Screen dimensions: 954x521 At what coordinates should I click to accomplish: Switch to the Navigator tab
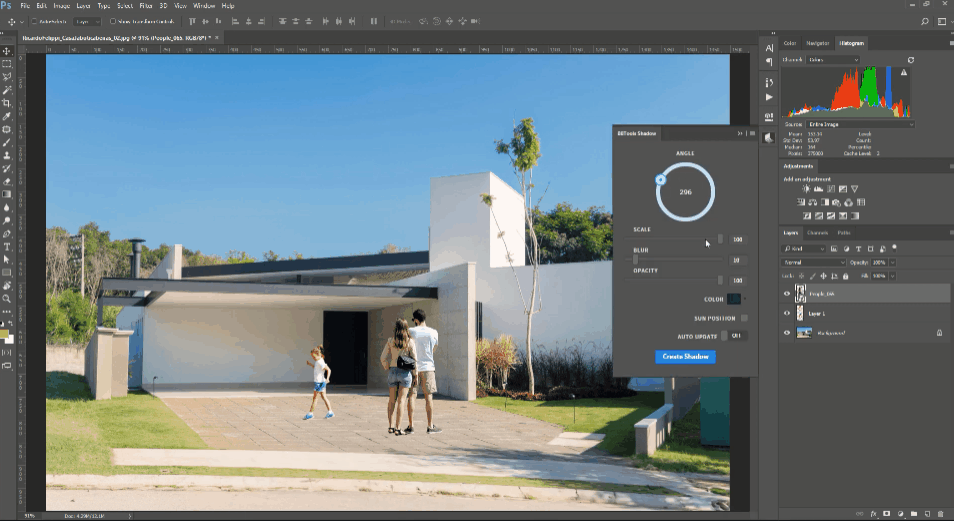[817, 43]
